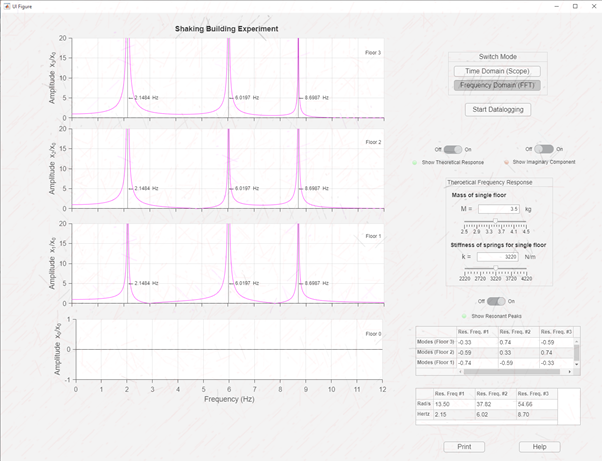
Task: Toggle the Show Theoretical Response switch
Action: tap(453, 149)
